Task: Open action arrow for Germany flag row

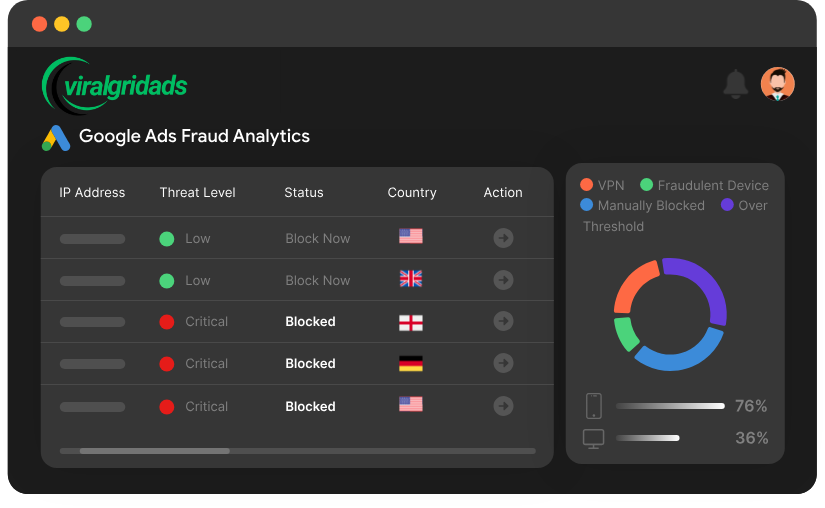Action: (x=503, y=363)
